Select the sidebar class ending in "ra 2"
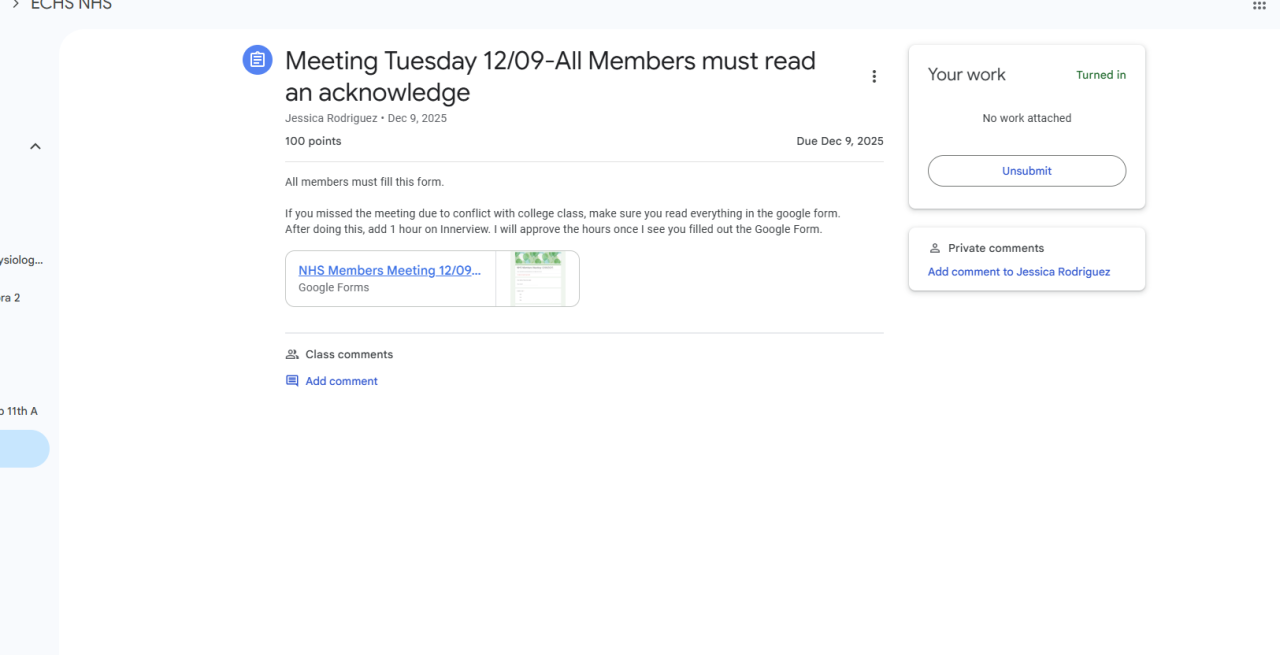The width and height of the screenshot is (1280, 655). coord(10,298)
